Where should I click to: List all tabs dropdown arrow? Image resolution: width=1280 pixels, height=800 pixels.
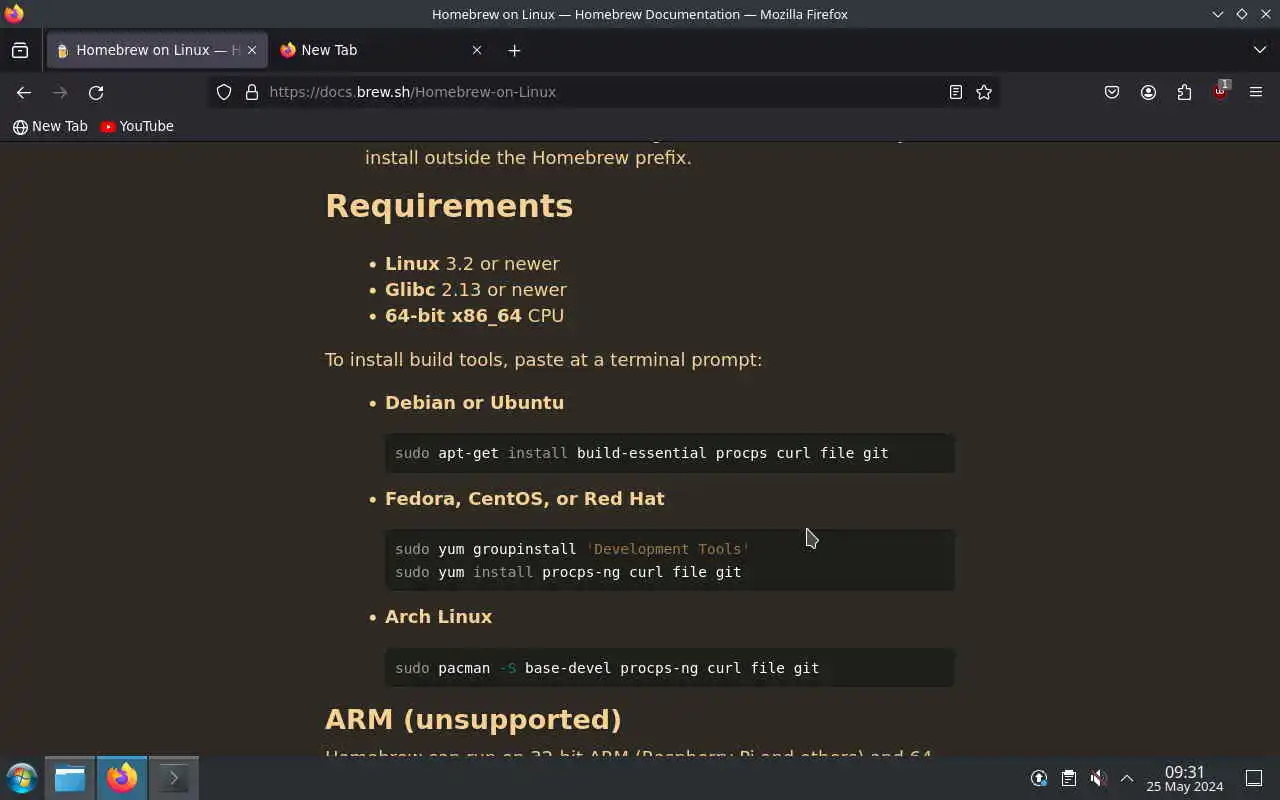click(1260, 50)
